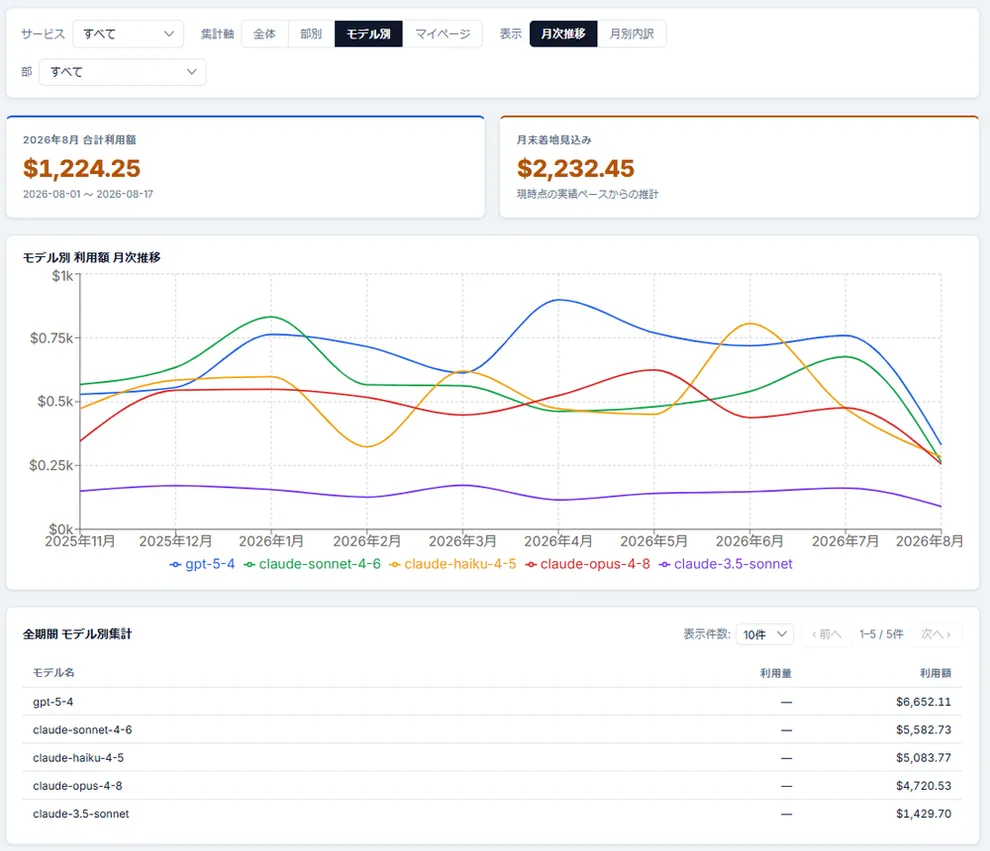Viewport: 990px width, 851px height.
Task: Toggle claude-sonnet-4-6 series in chart legend
Action: click(x=313, y=564)
